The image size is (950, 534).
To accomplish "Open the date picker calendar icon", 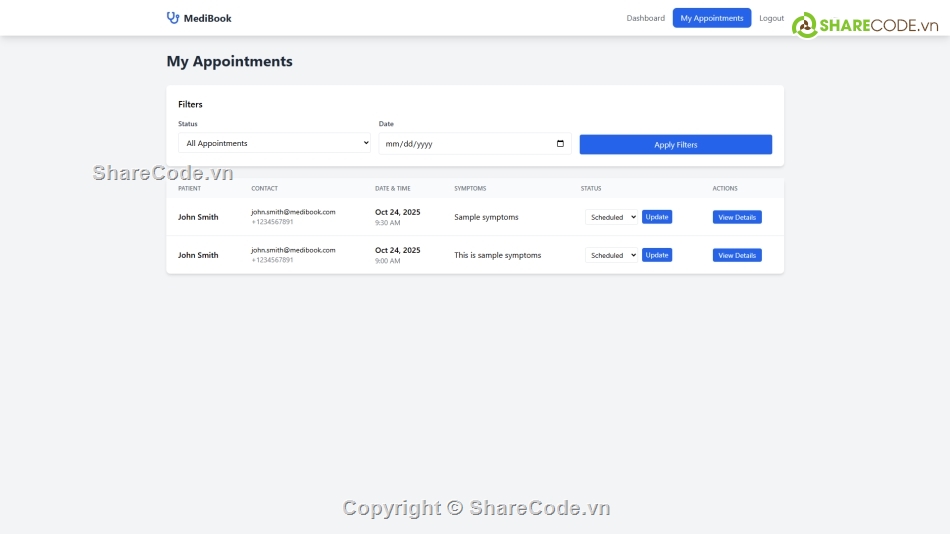I will click(560, 144).
